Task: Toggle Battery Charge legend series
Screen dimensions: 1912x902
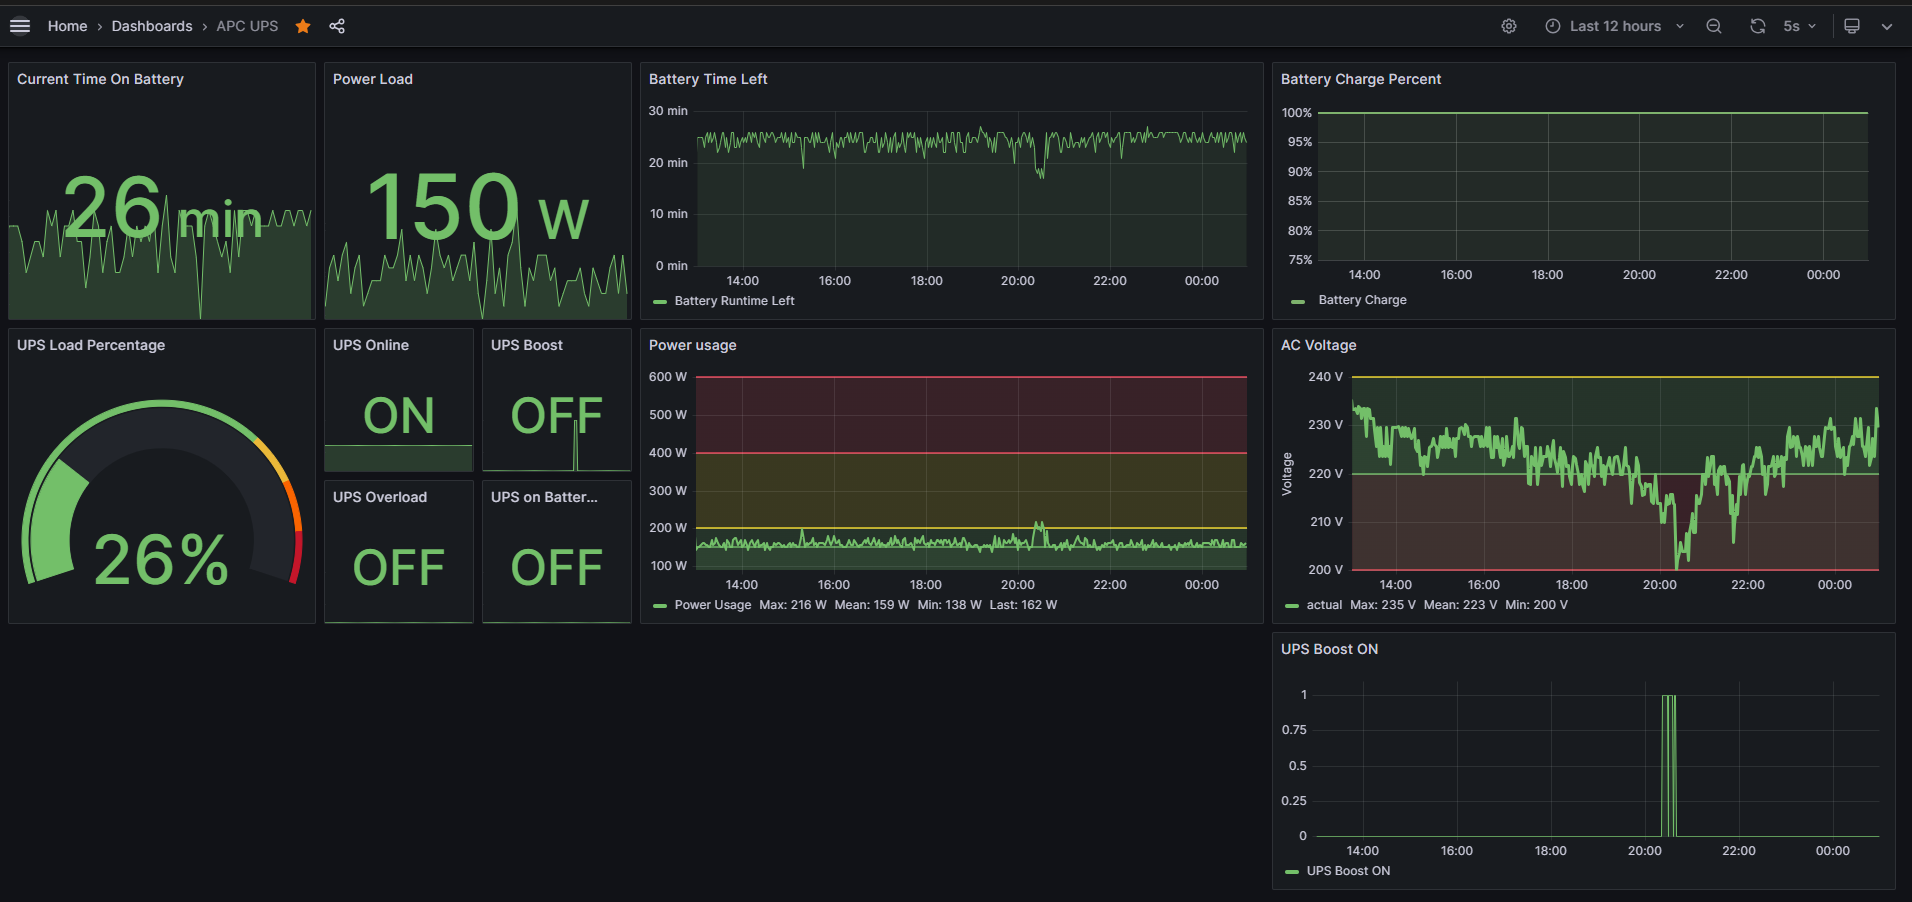Action: (1362, 300)
